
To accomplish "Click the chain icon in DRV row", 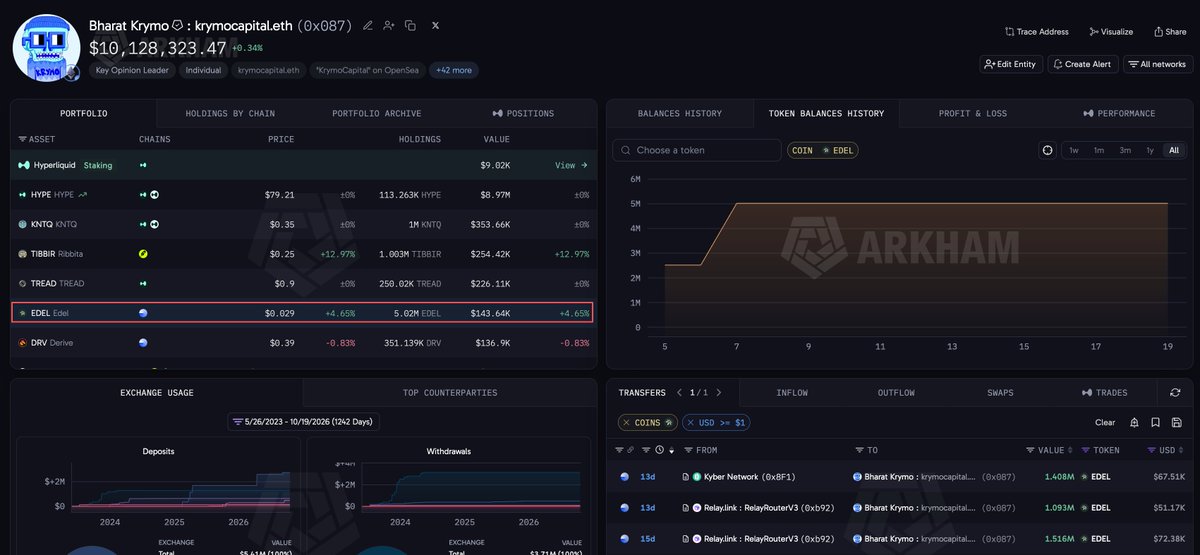I will coord(143,343).
